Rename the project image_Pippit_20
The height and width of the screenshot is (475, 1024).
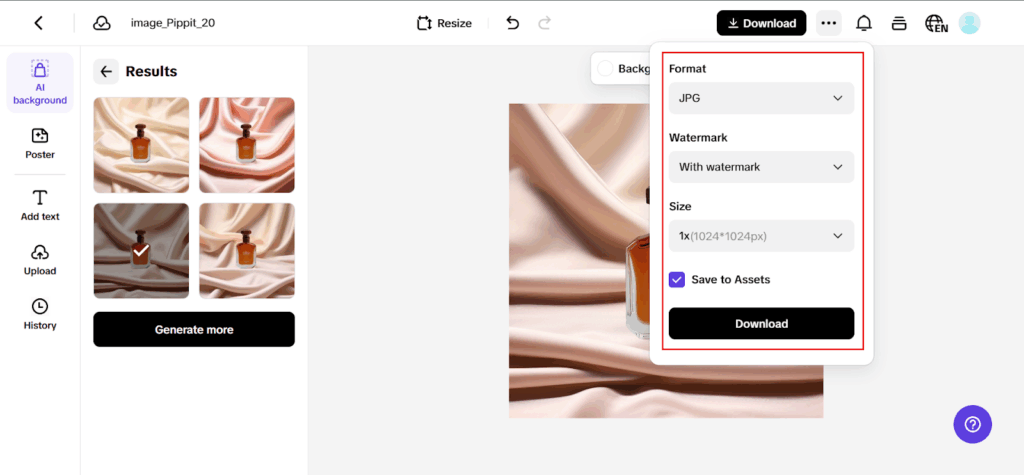(172, 23)
